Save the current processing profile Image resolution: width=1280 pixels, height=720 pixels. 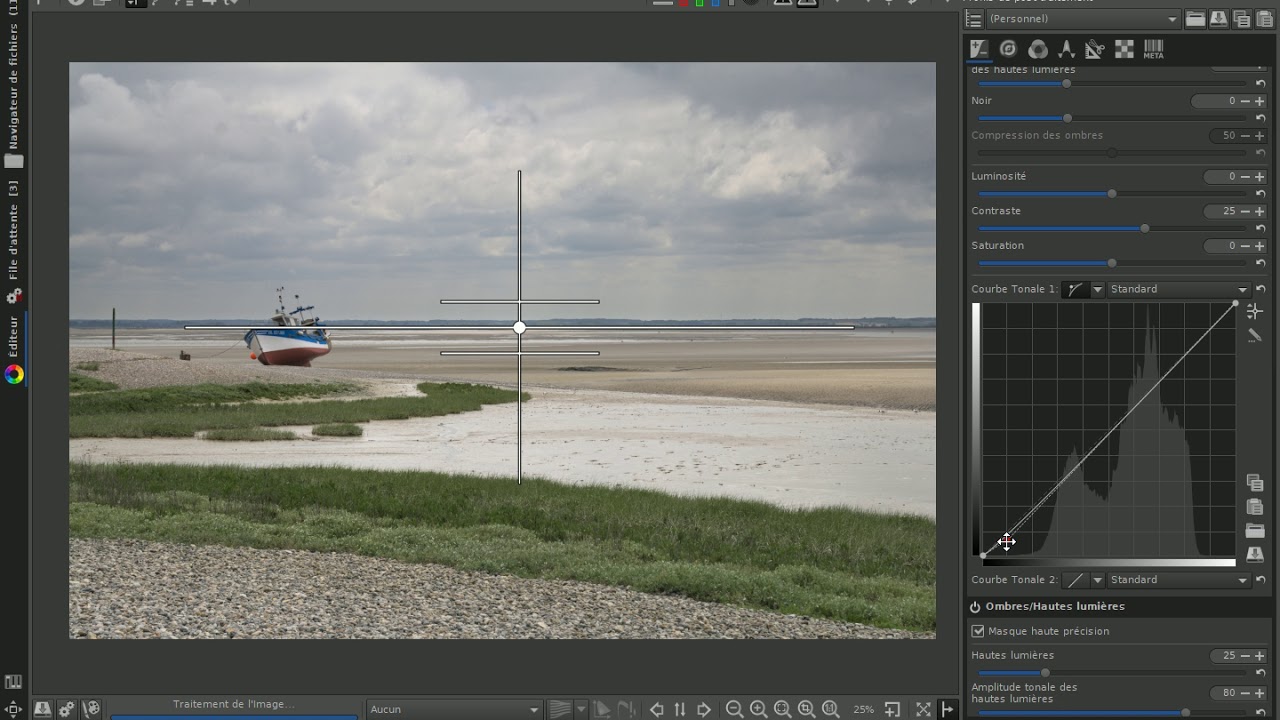[1218, 19]
